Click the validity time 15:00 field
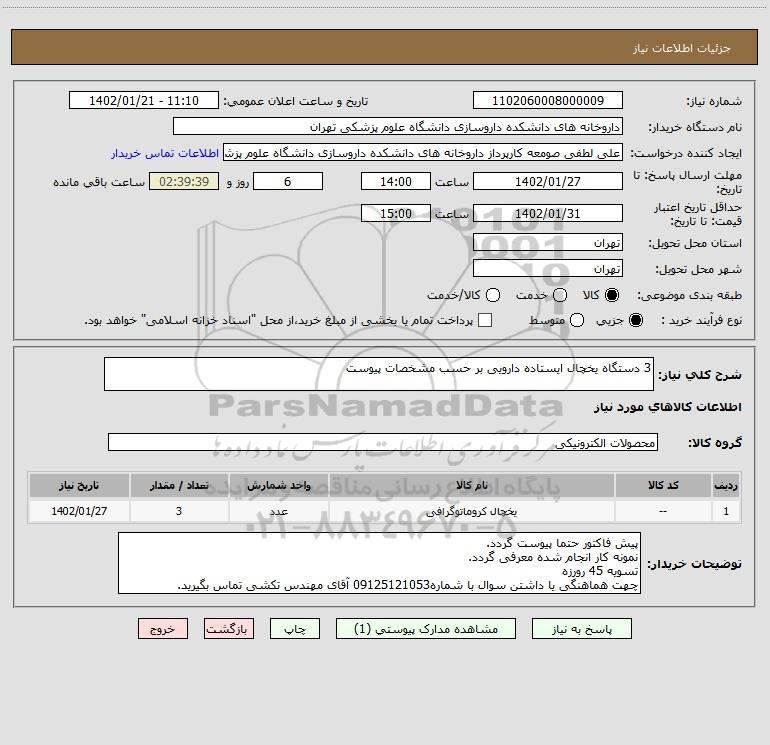 (x=396, y=213)
